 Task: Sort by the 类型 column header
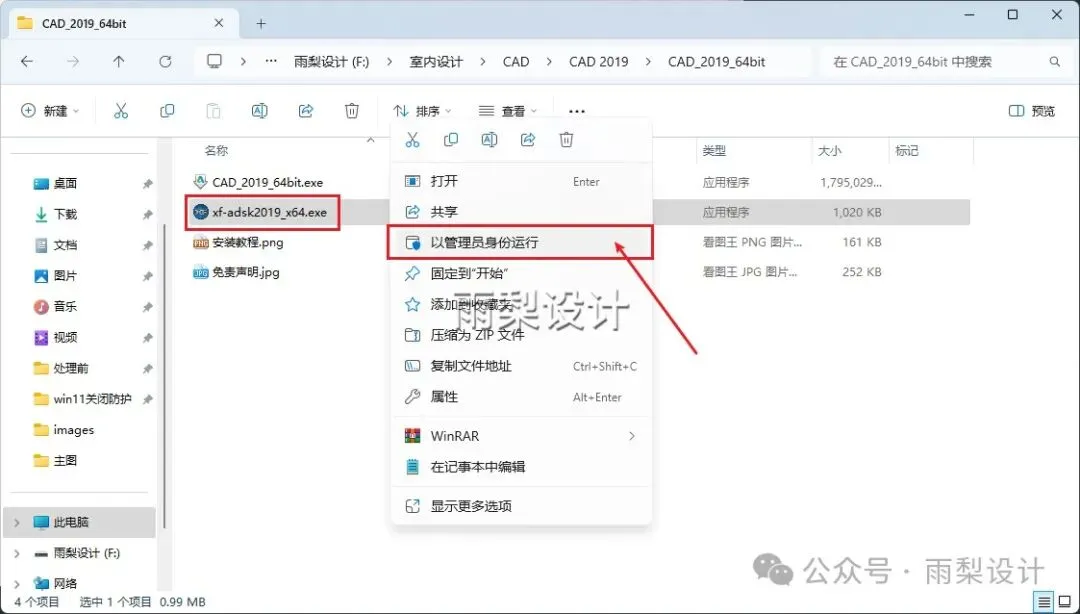coord(714,150)
